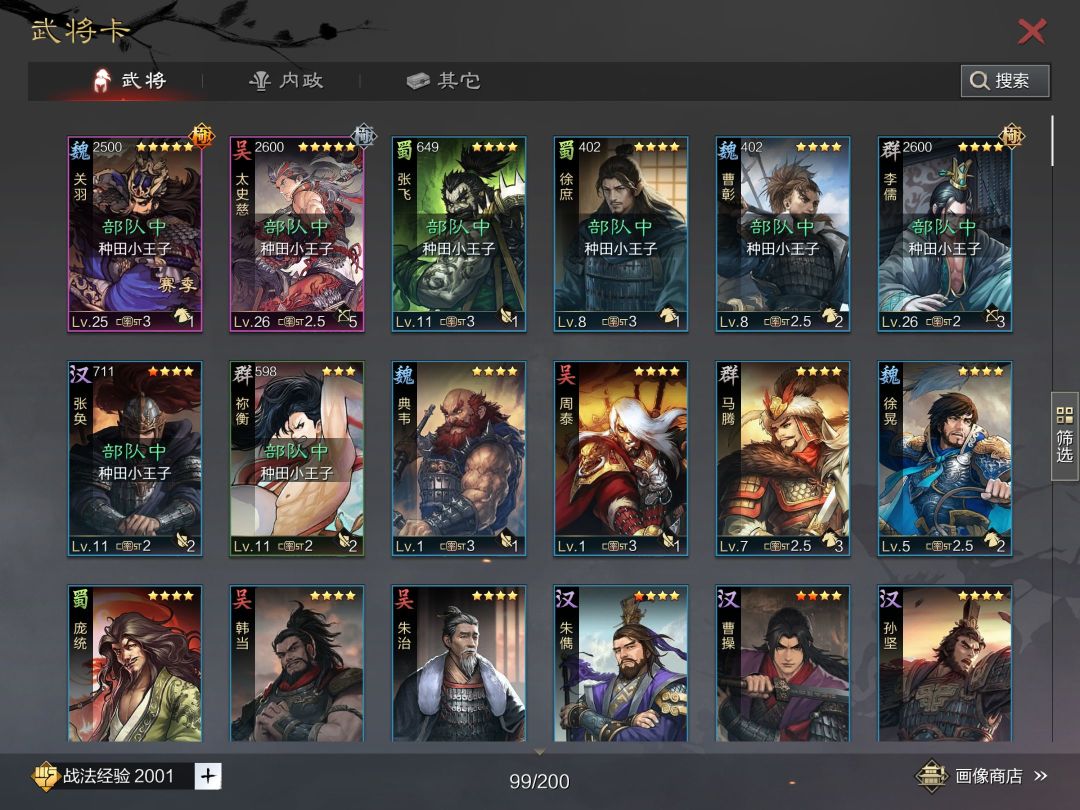Click the 画像商店 pavilion icon
Image resolution: width=1080 pixels, height=810 pixels.
coord(931,776)
